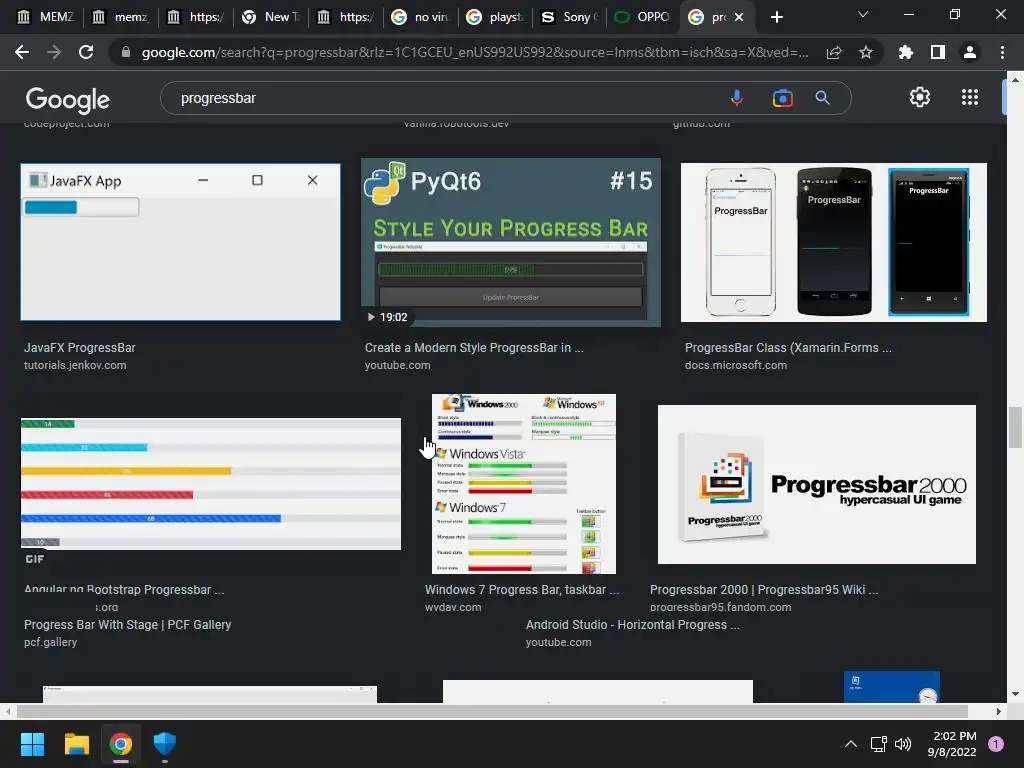The image size is (1024, 768).
Task: Switch to the playstation Google tab
Action: 496,18
